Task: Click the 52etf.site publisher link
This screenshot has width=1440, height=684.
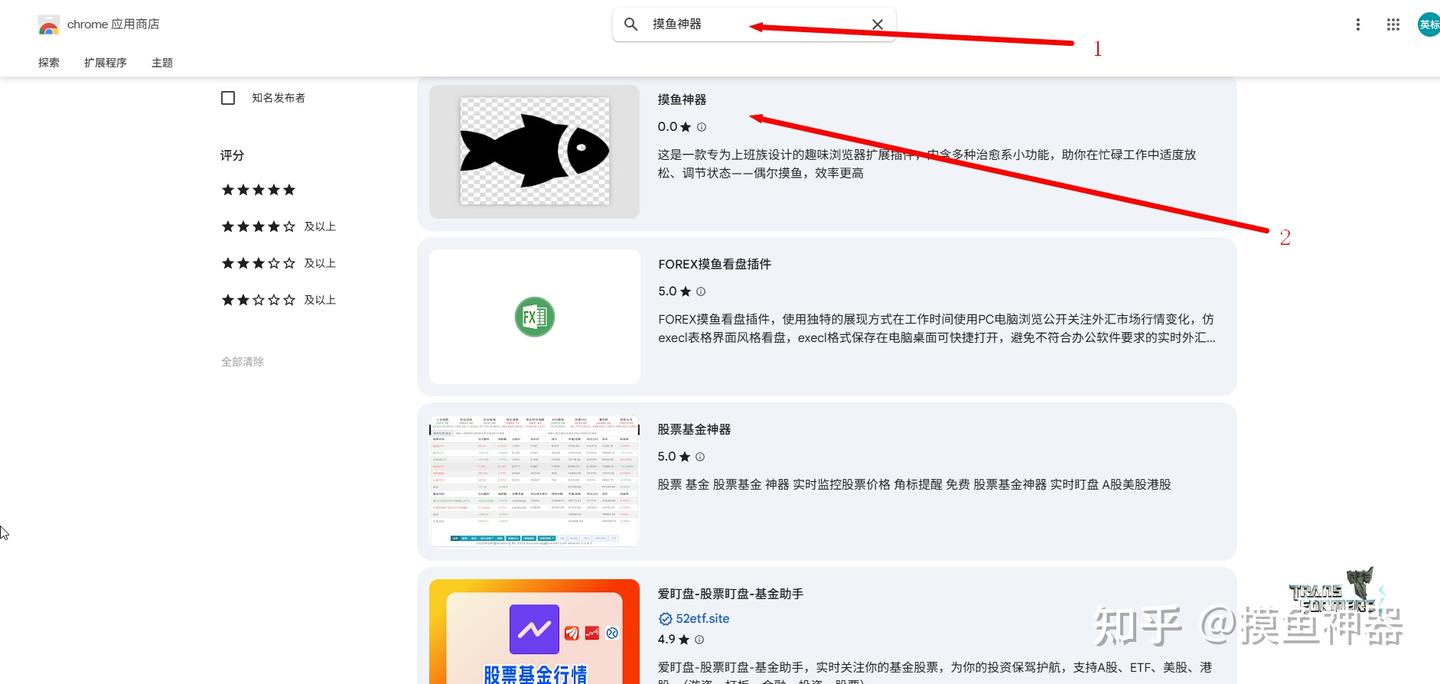Action: (x=703, y=619)
